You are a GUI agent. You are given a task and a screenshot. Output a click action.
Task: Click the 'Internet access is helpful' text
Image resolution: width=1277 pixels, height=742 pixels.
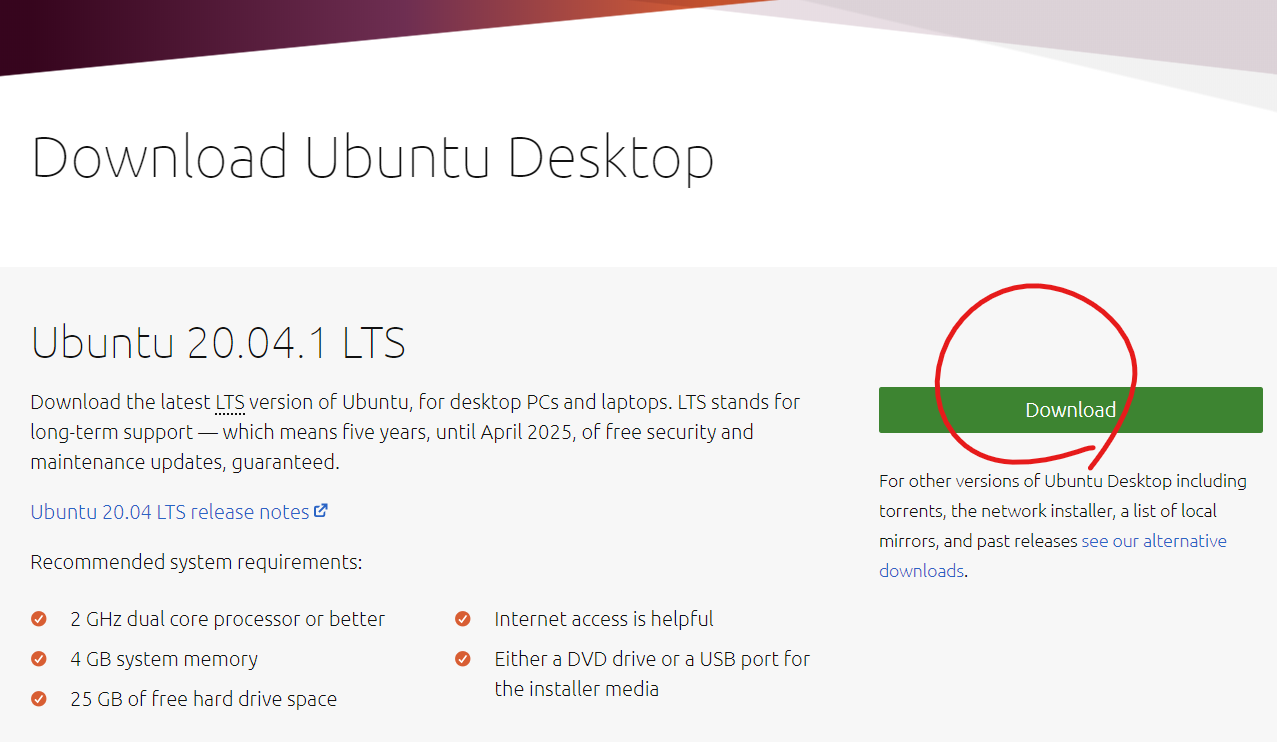[604, 619]
